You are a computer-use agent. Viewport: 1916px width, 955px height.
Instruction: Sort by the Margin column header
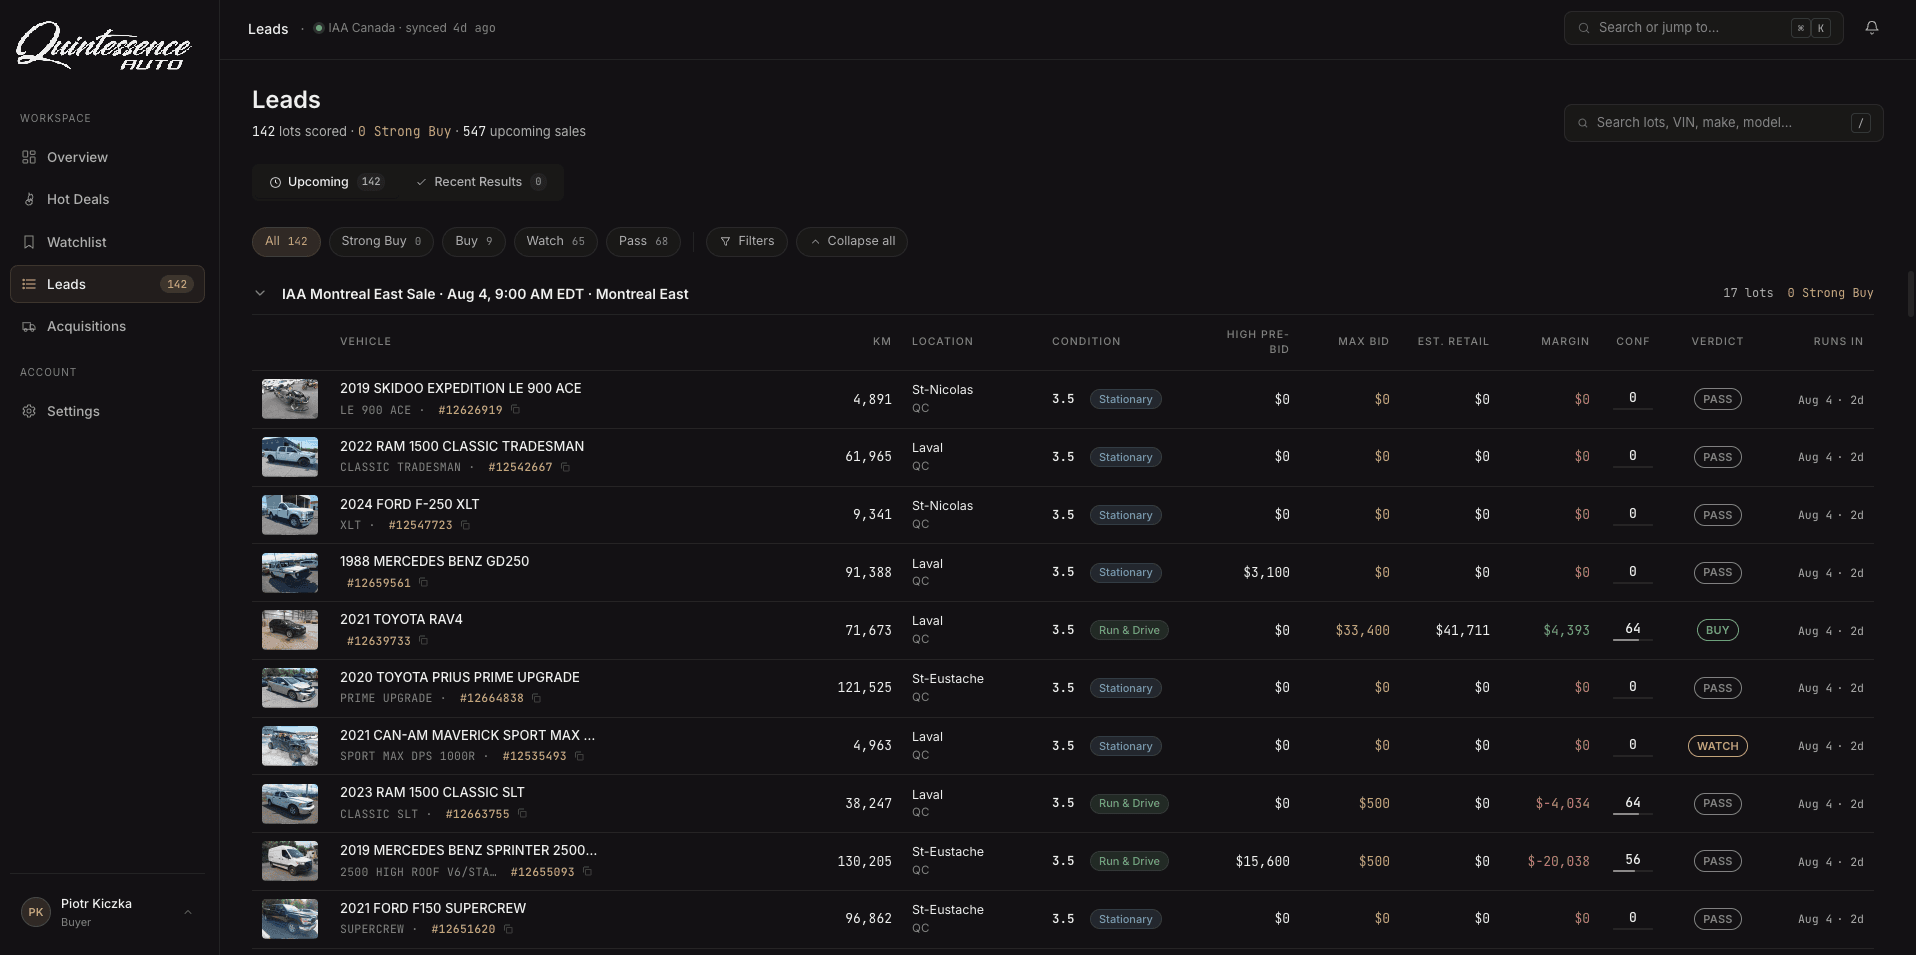pos(1565,342)
